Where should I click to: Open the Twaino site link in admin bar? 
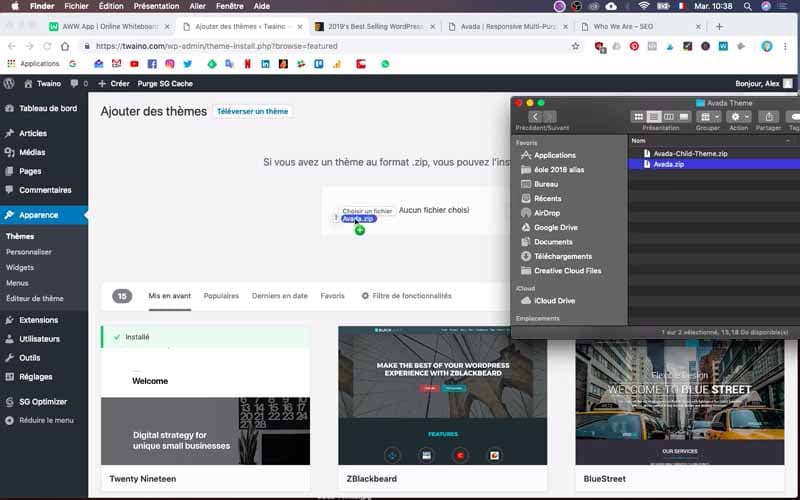click(x=43, y=84)
